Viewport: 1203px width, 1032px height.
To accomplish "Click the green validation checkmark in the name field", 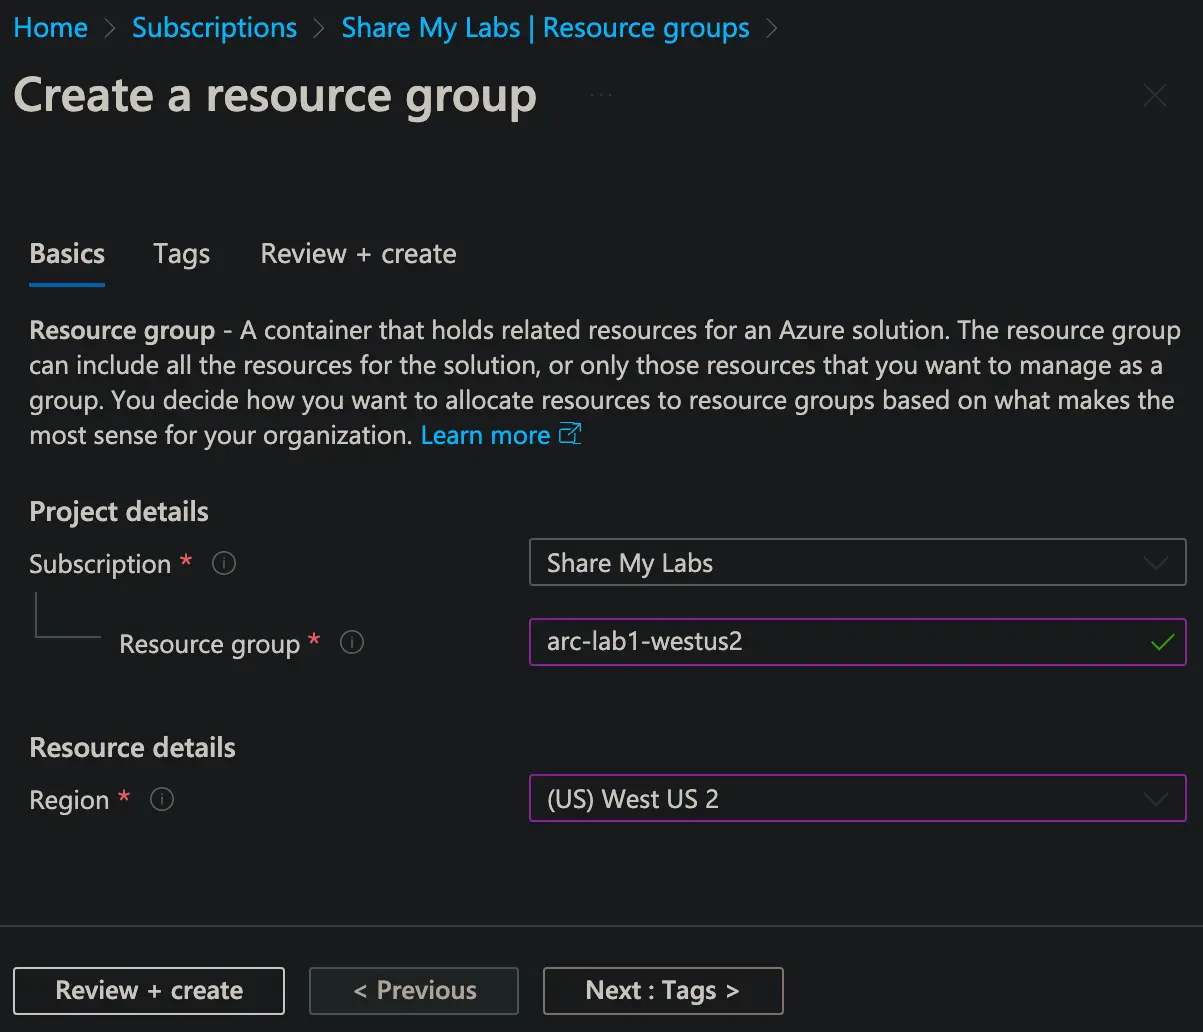I will point(1161,643).
